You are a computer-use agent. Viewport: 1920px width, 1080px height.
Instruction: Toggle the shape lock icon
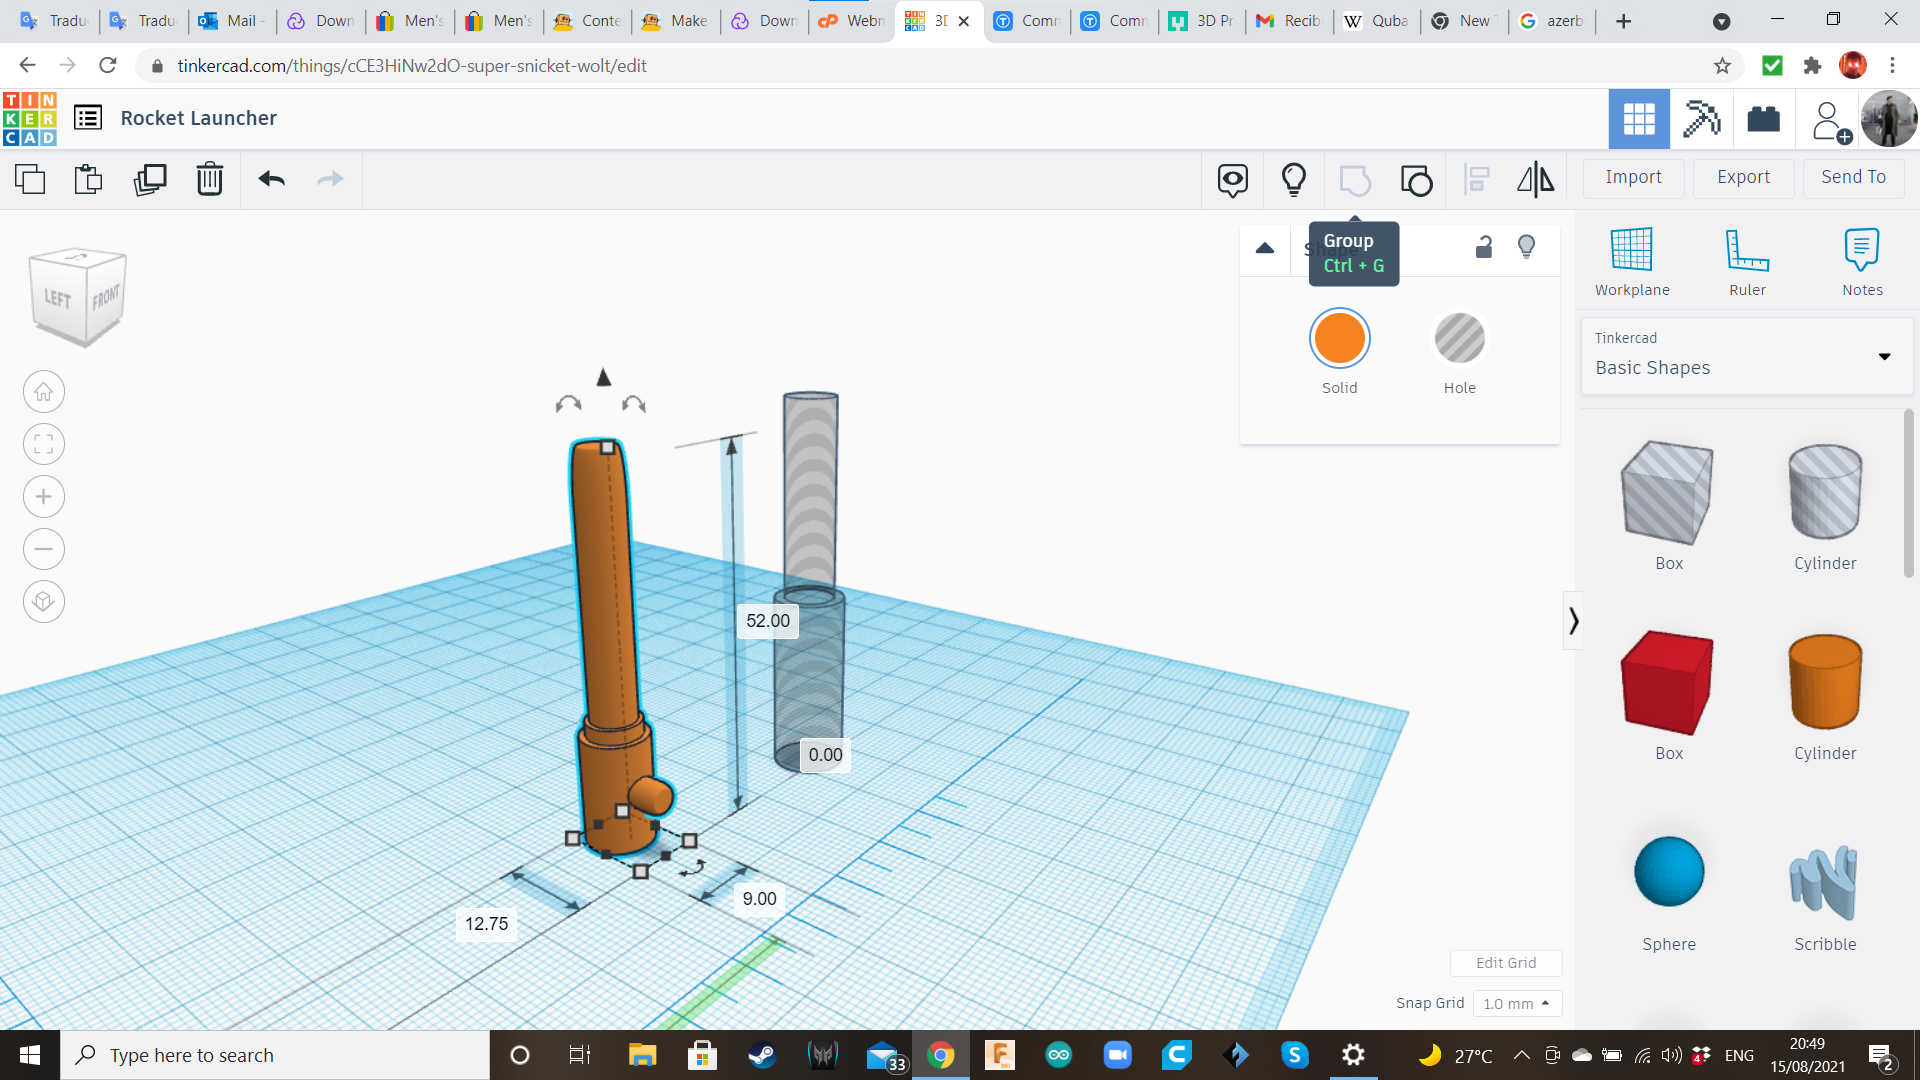coord(1484,247)
